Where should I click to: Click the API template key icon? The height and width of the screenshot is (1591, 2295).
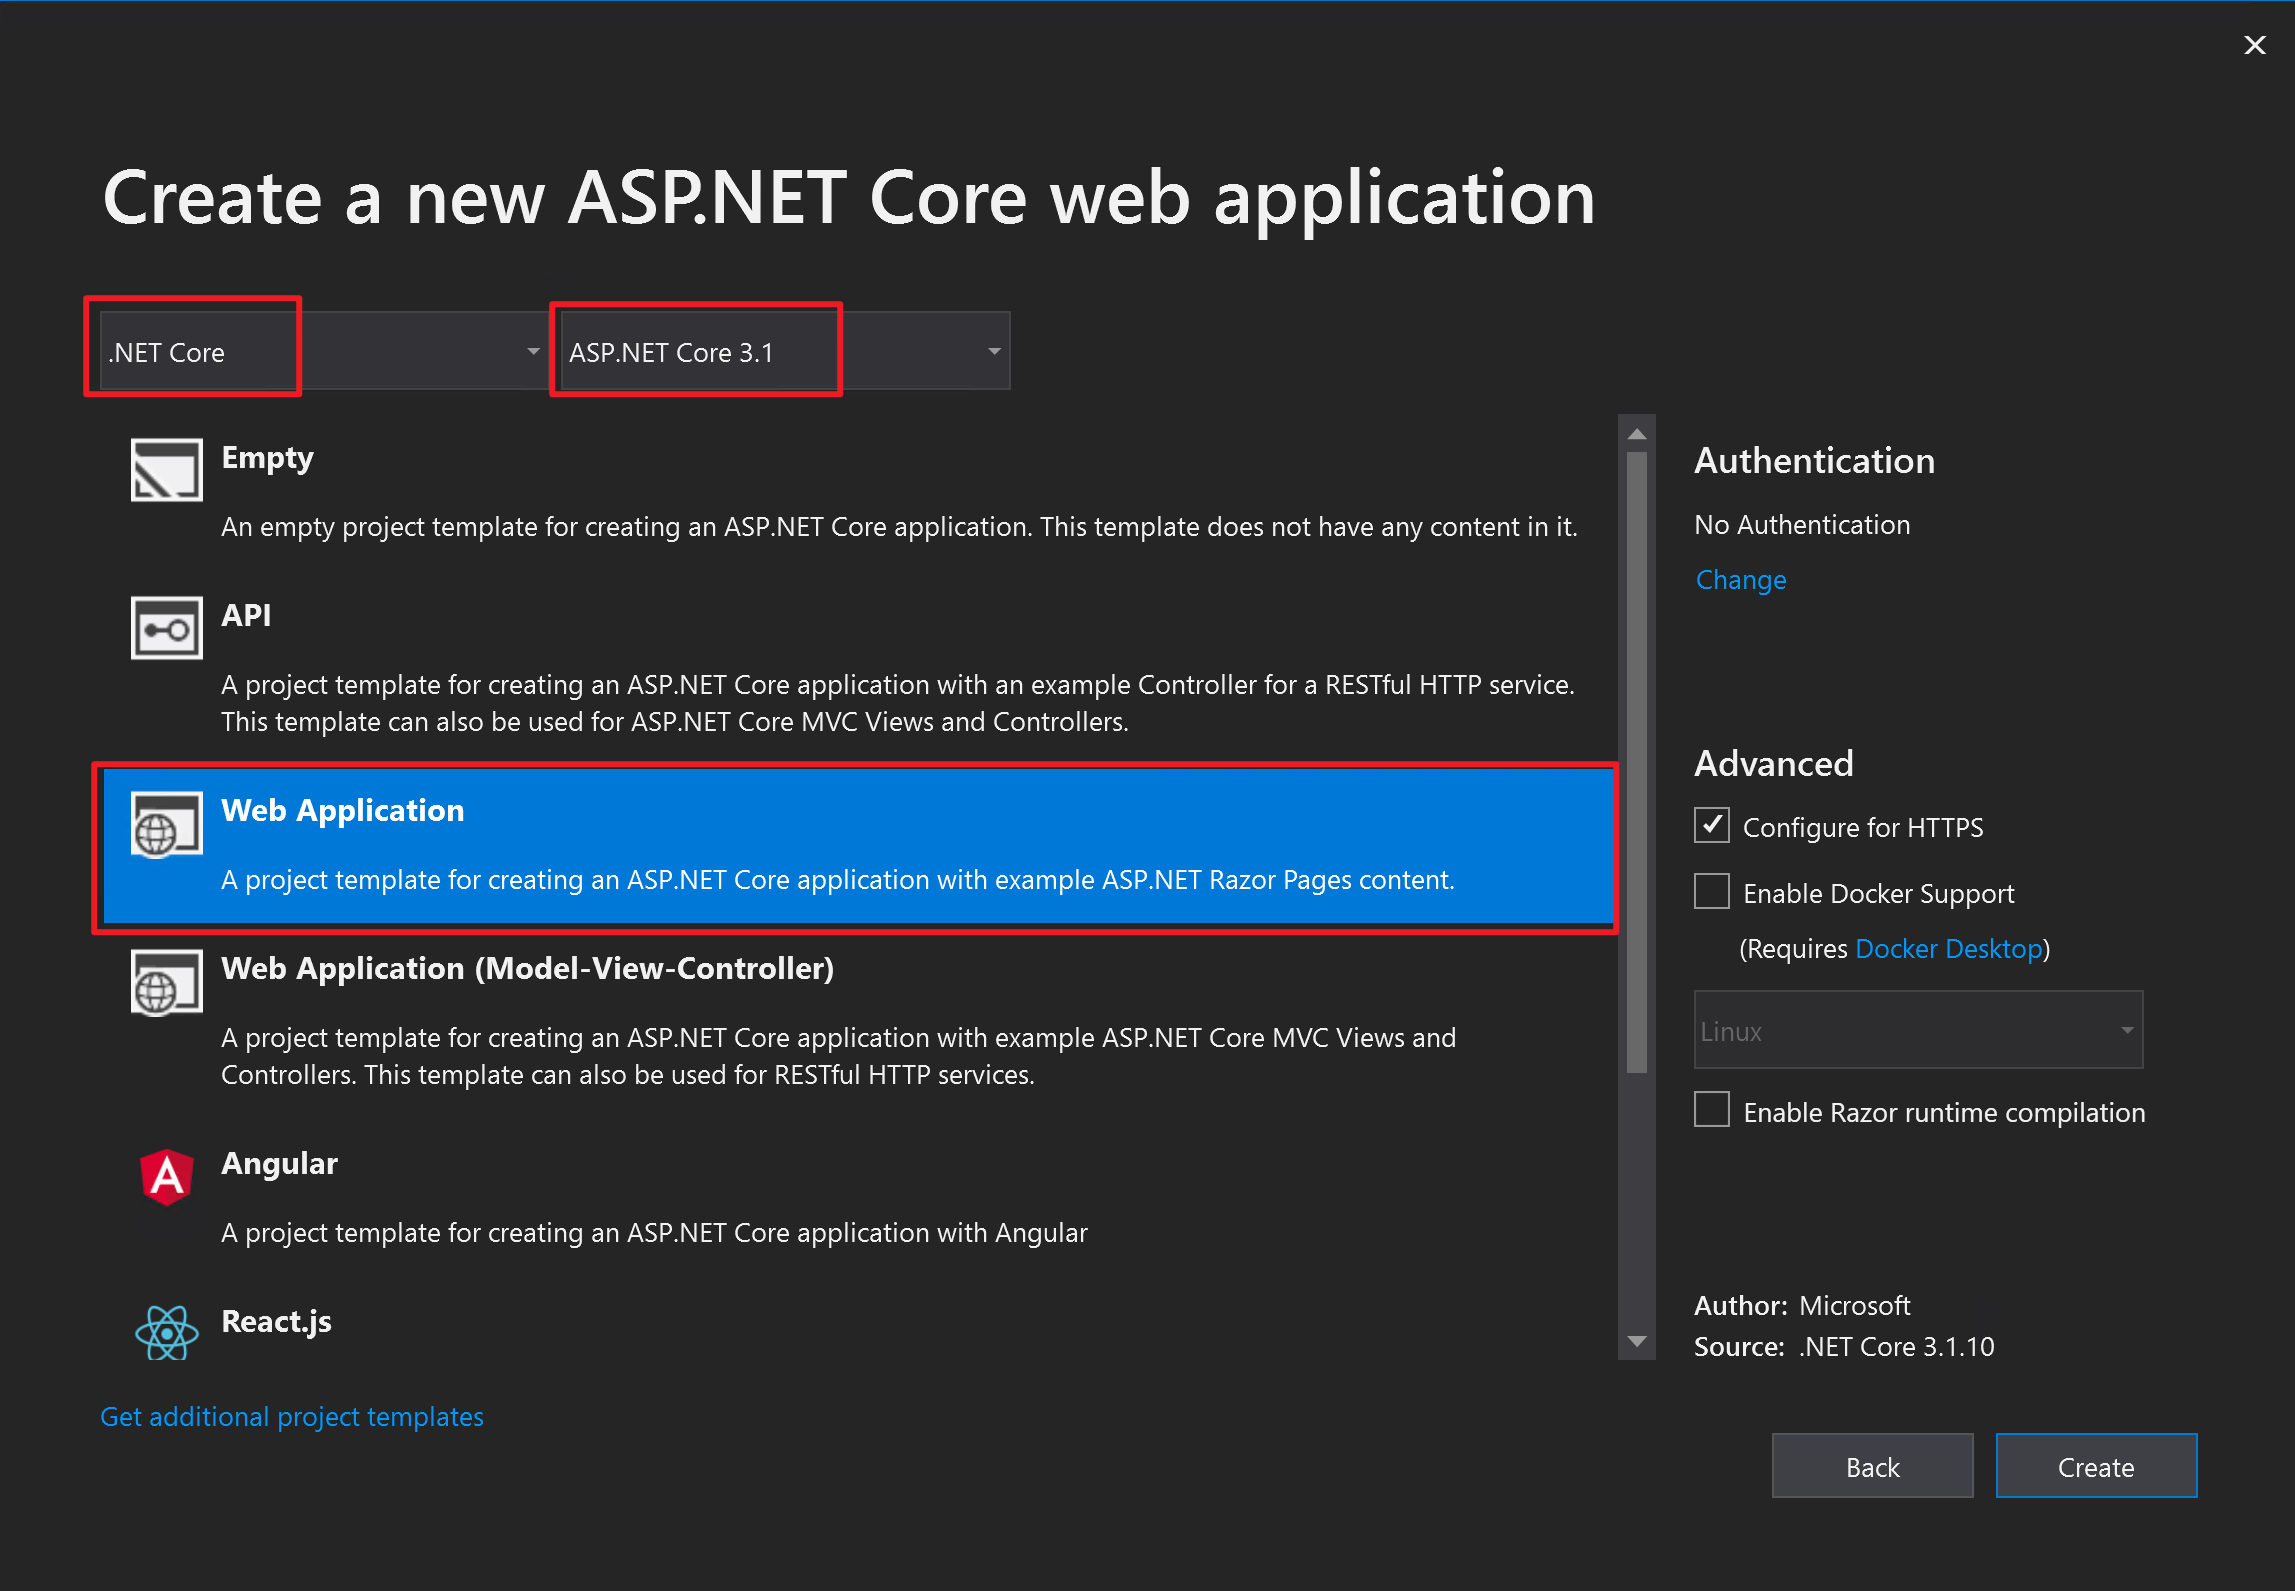point(166,628)
